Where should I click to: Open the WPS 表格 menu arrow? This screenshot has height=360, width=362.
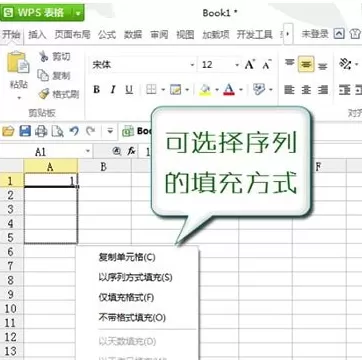tap(78, 13)
